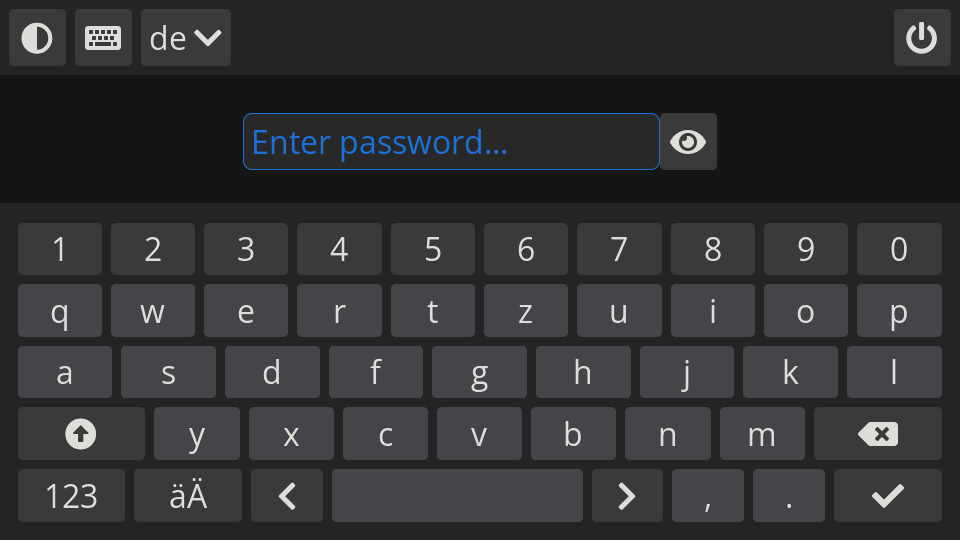The width and height of the screenshot is (960, 540).
Task: Switch to the 123 symbols layout
Action: pyautogui.click(x=71, y=495)
